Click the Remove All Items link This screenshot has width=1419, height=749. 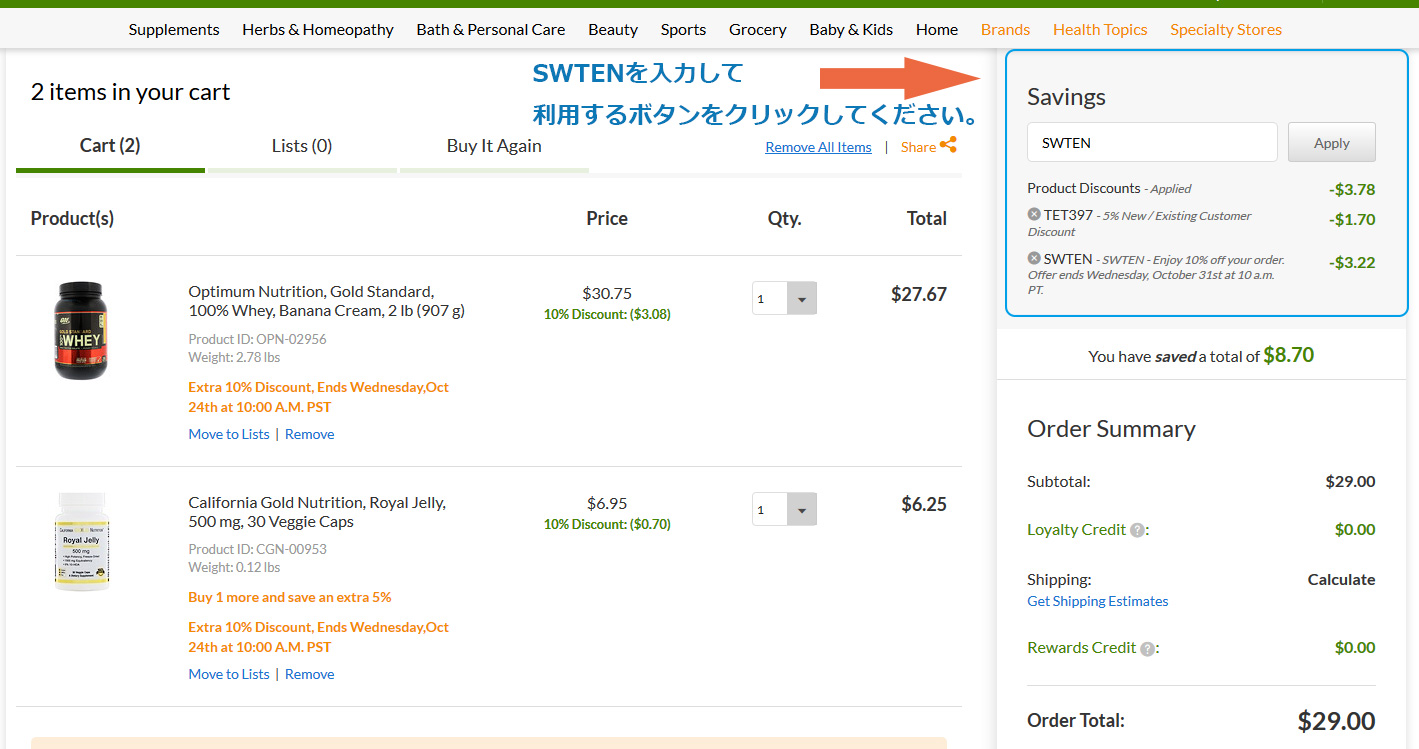coord(818,147)
